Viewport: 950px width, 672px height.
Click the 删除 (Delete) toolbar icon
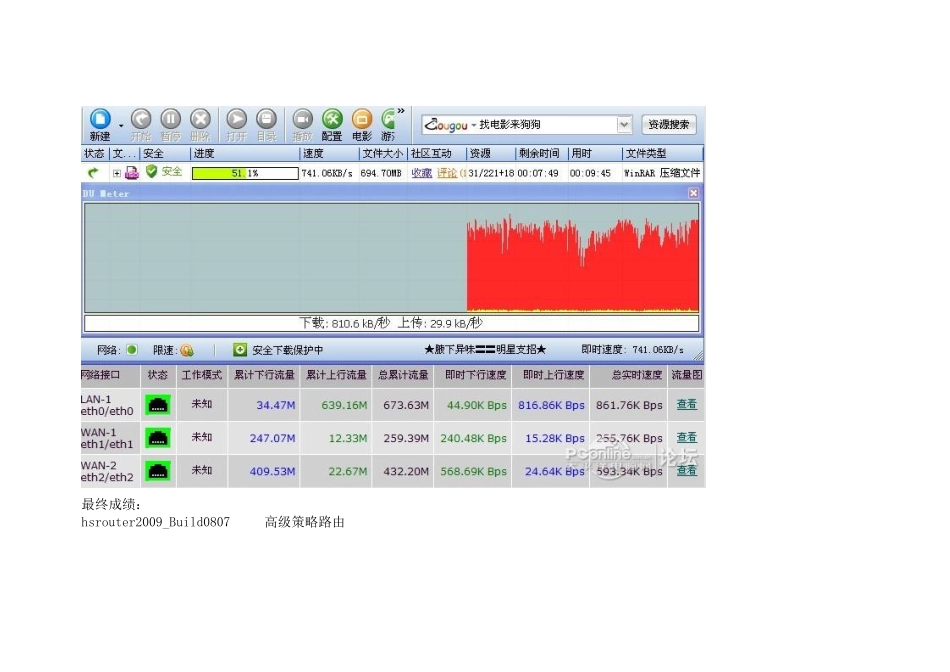point(200,120)
